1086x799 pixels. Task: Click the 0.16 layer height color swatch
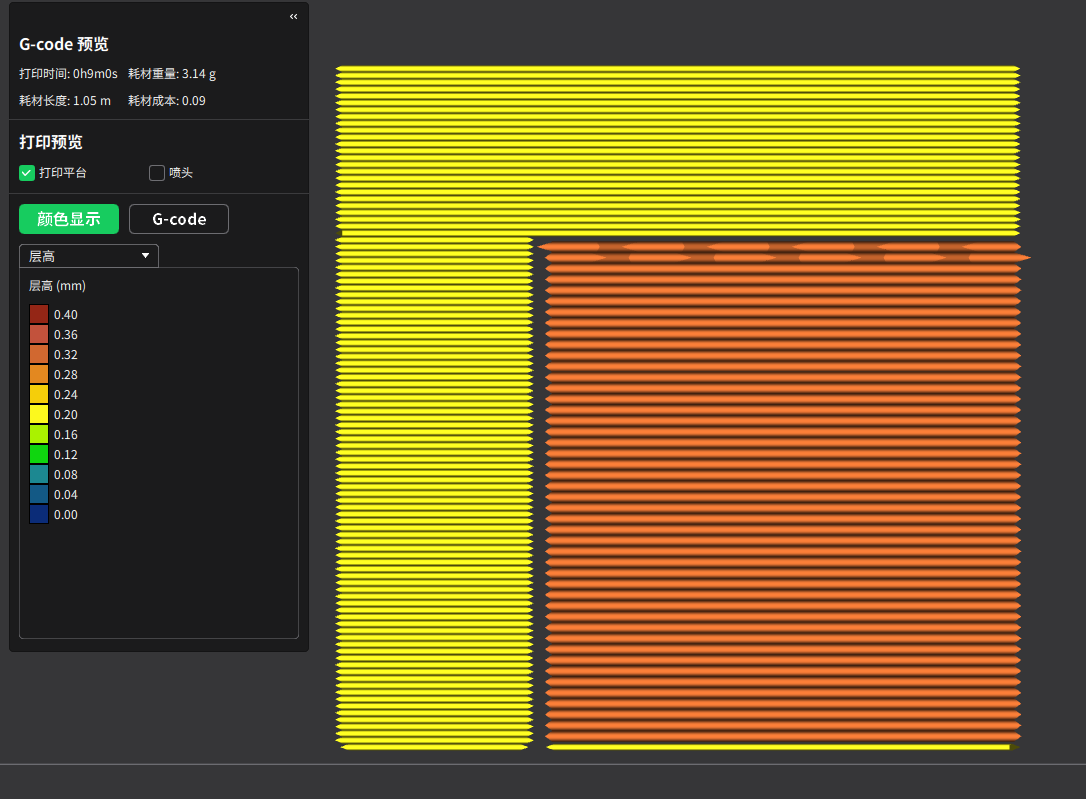point(39,435)
